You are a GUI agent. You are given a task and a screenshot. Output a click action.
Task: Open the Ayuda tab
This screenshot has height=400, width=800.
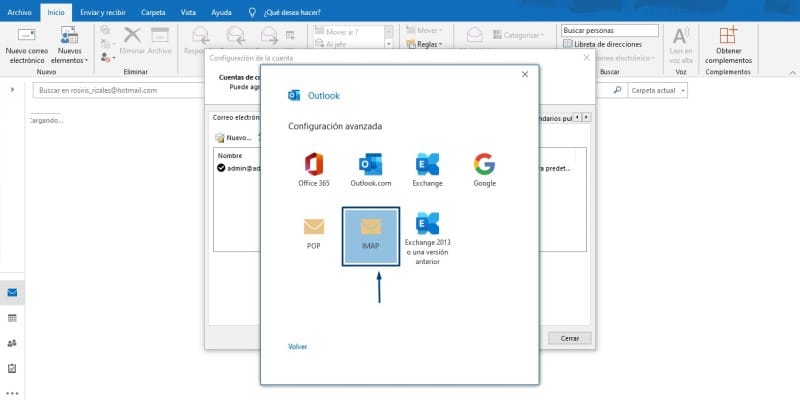coord(221,12)
